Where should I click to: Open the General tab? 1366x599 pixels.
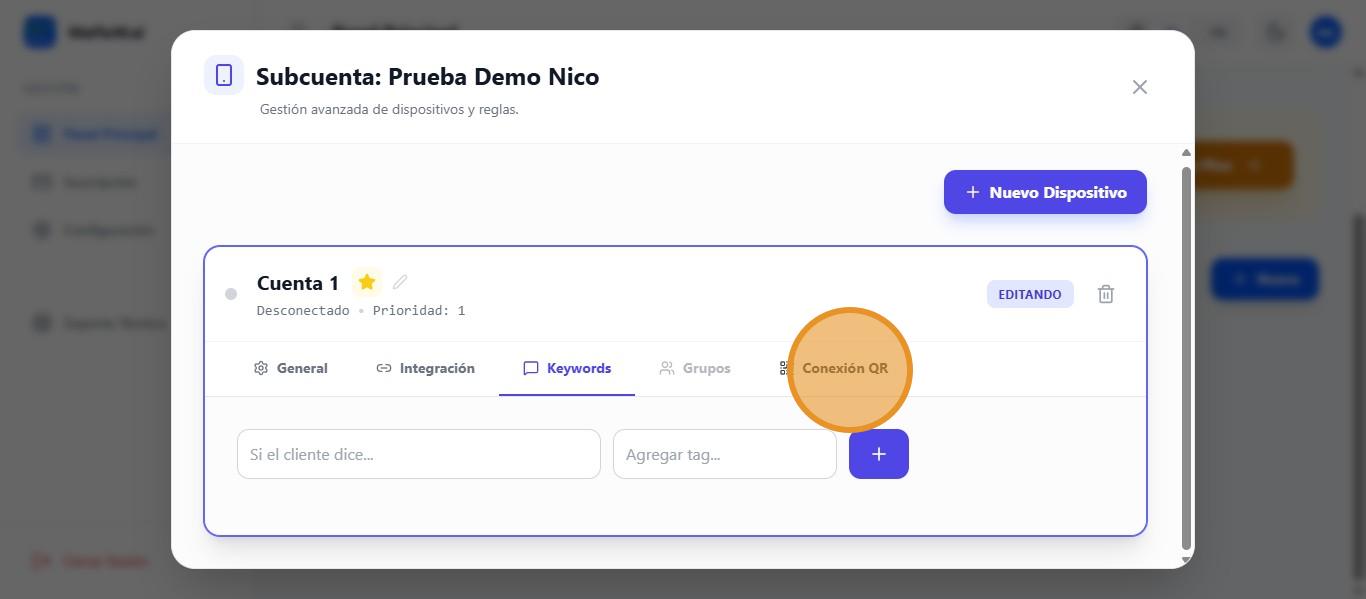tap(291, 368)
